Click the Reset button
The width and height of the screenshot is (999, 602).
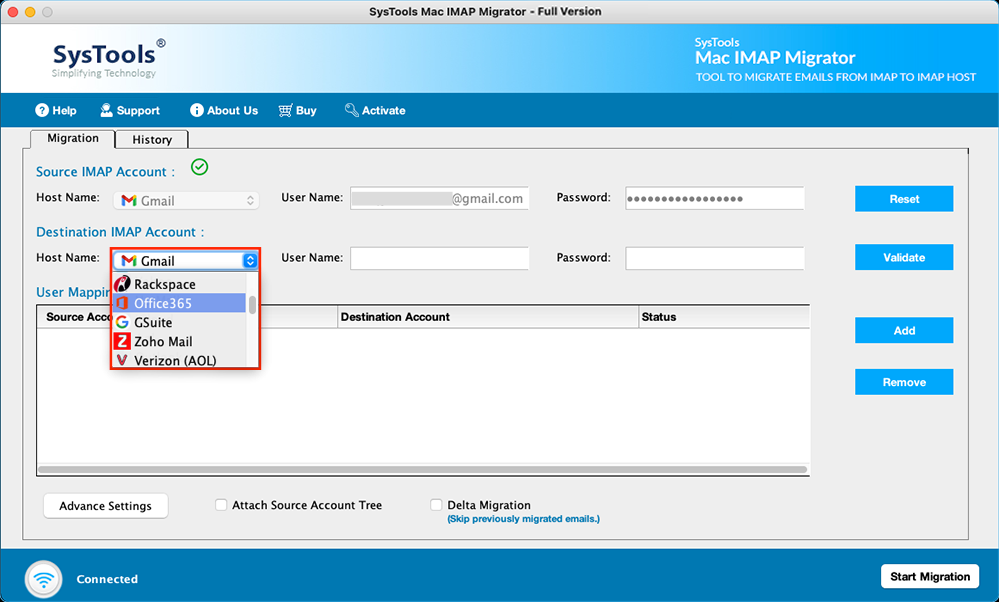click(904, 199)
